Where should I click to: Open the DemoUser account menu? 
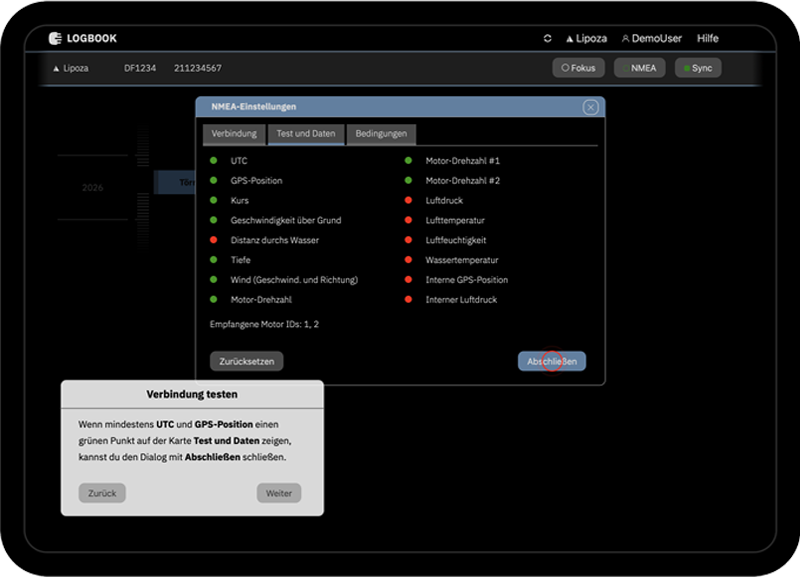click(652, 39)
